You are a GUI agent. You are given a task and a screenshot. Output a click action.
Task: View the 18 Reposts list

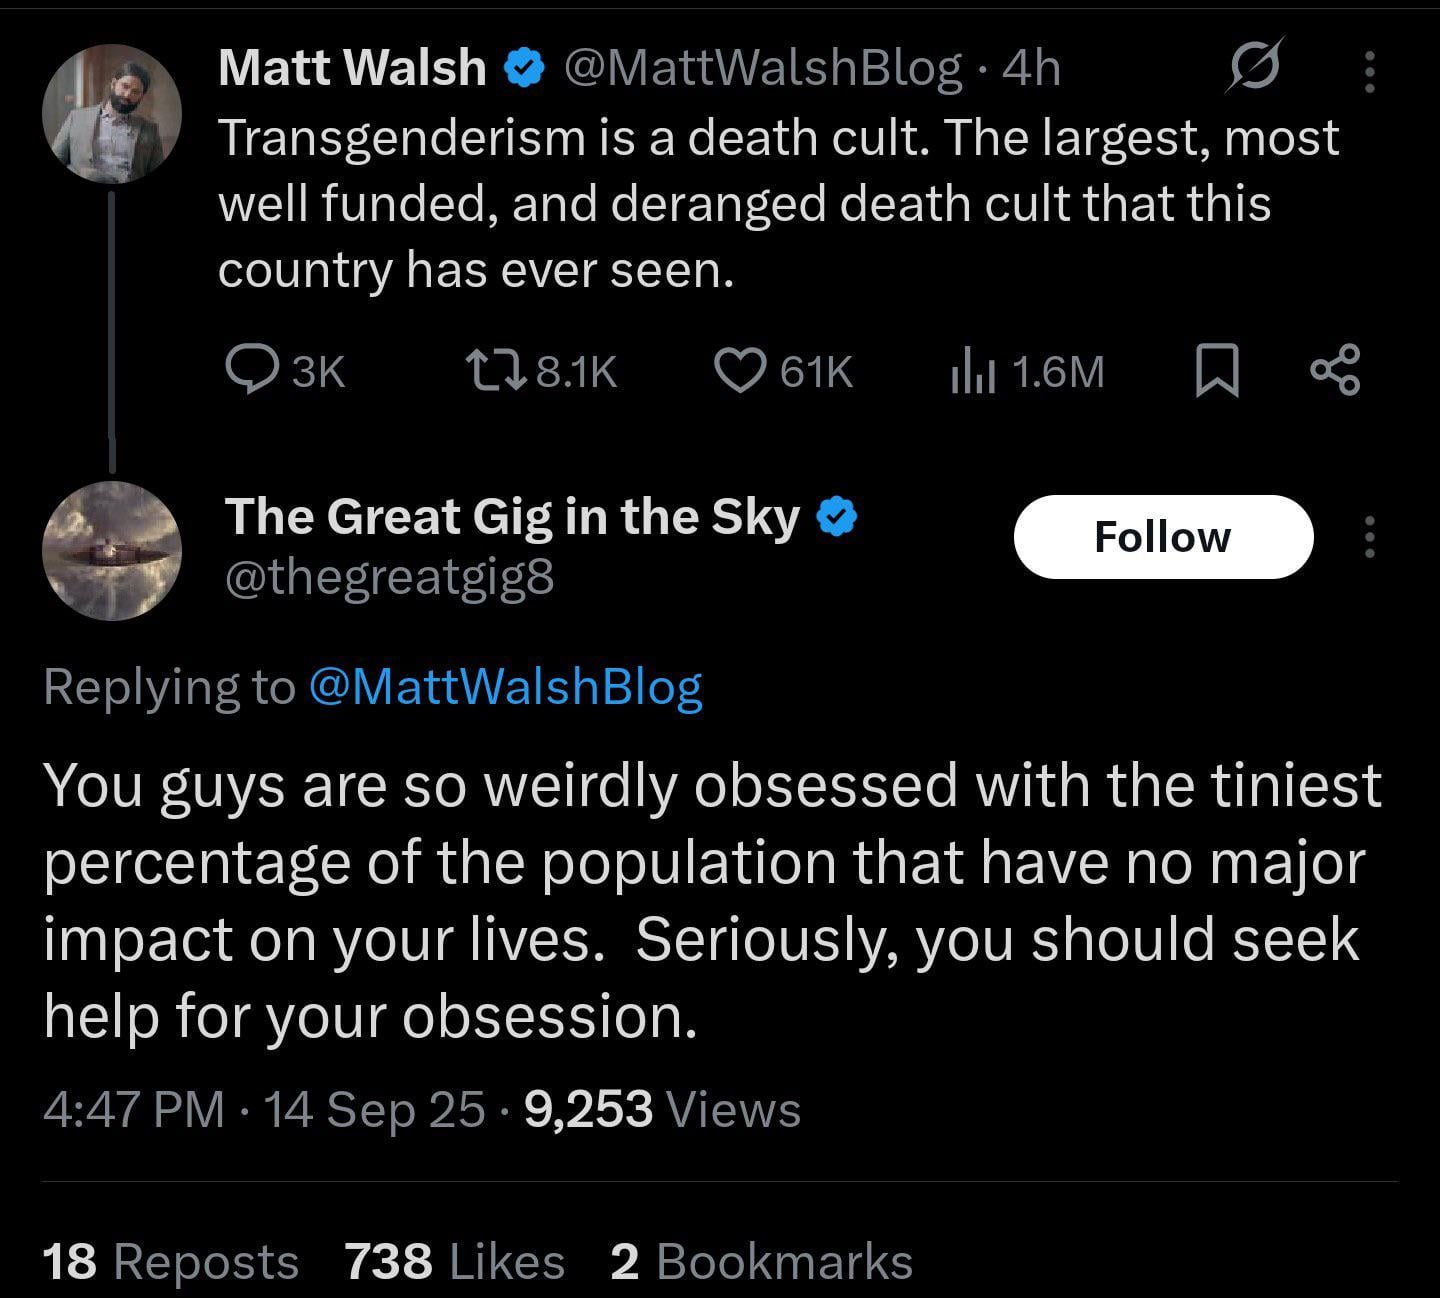(x=170, y=1261)
